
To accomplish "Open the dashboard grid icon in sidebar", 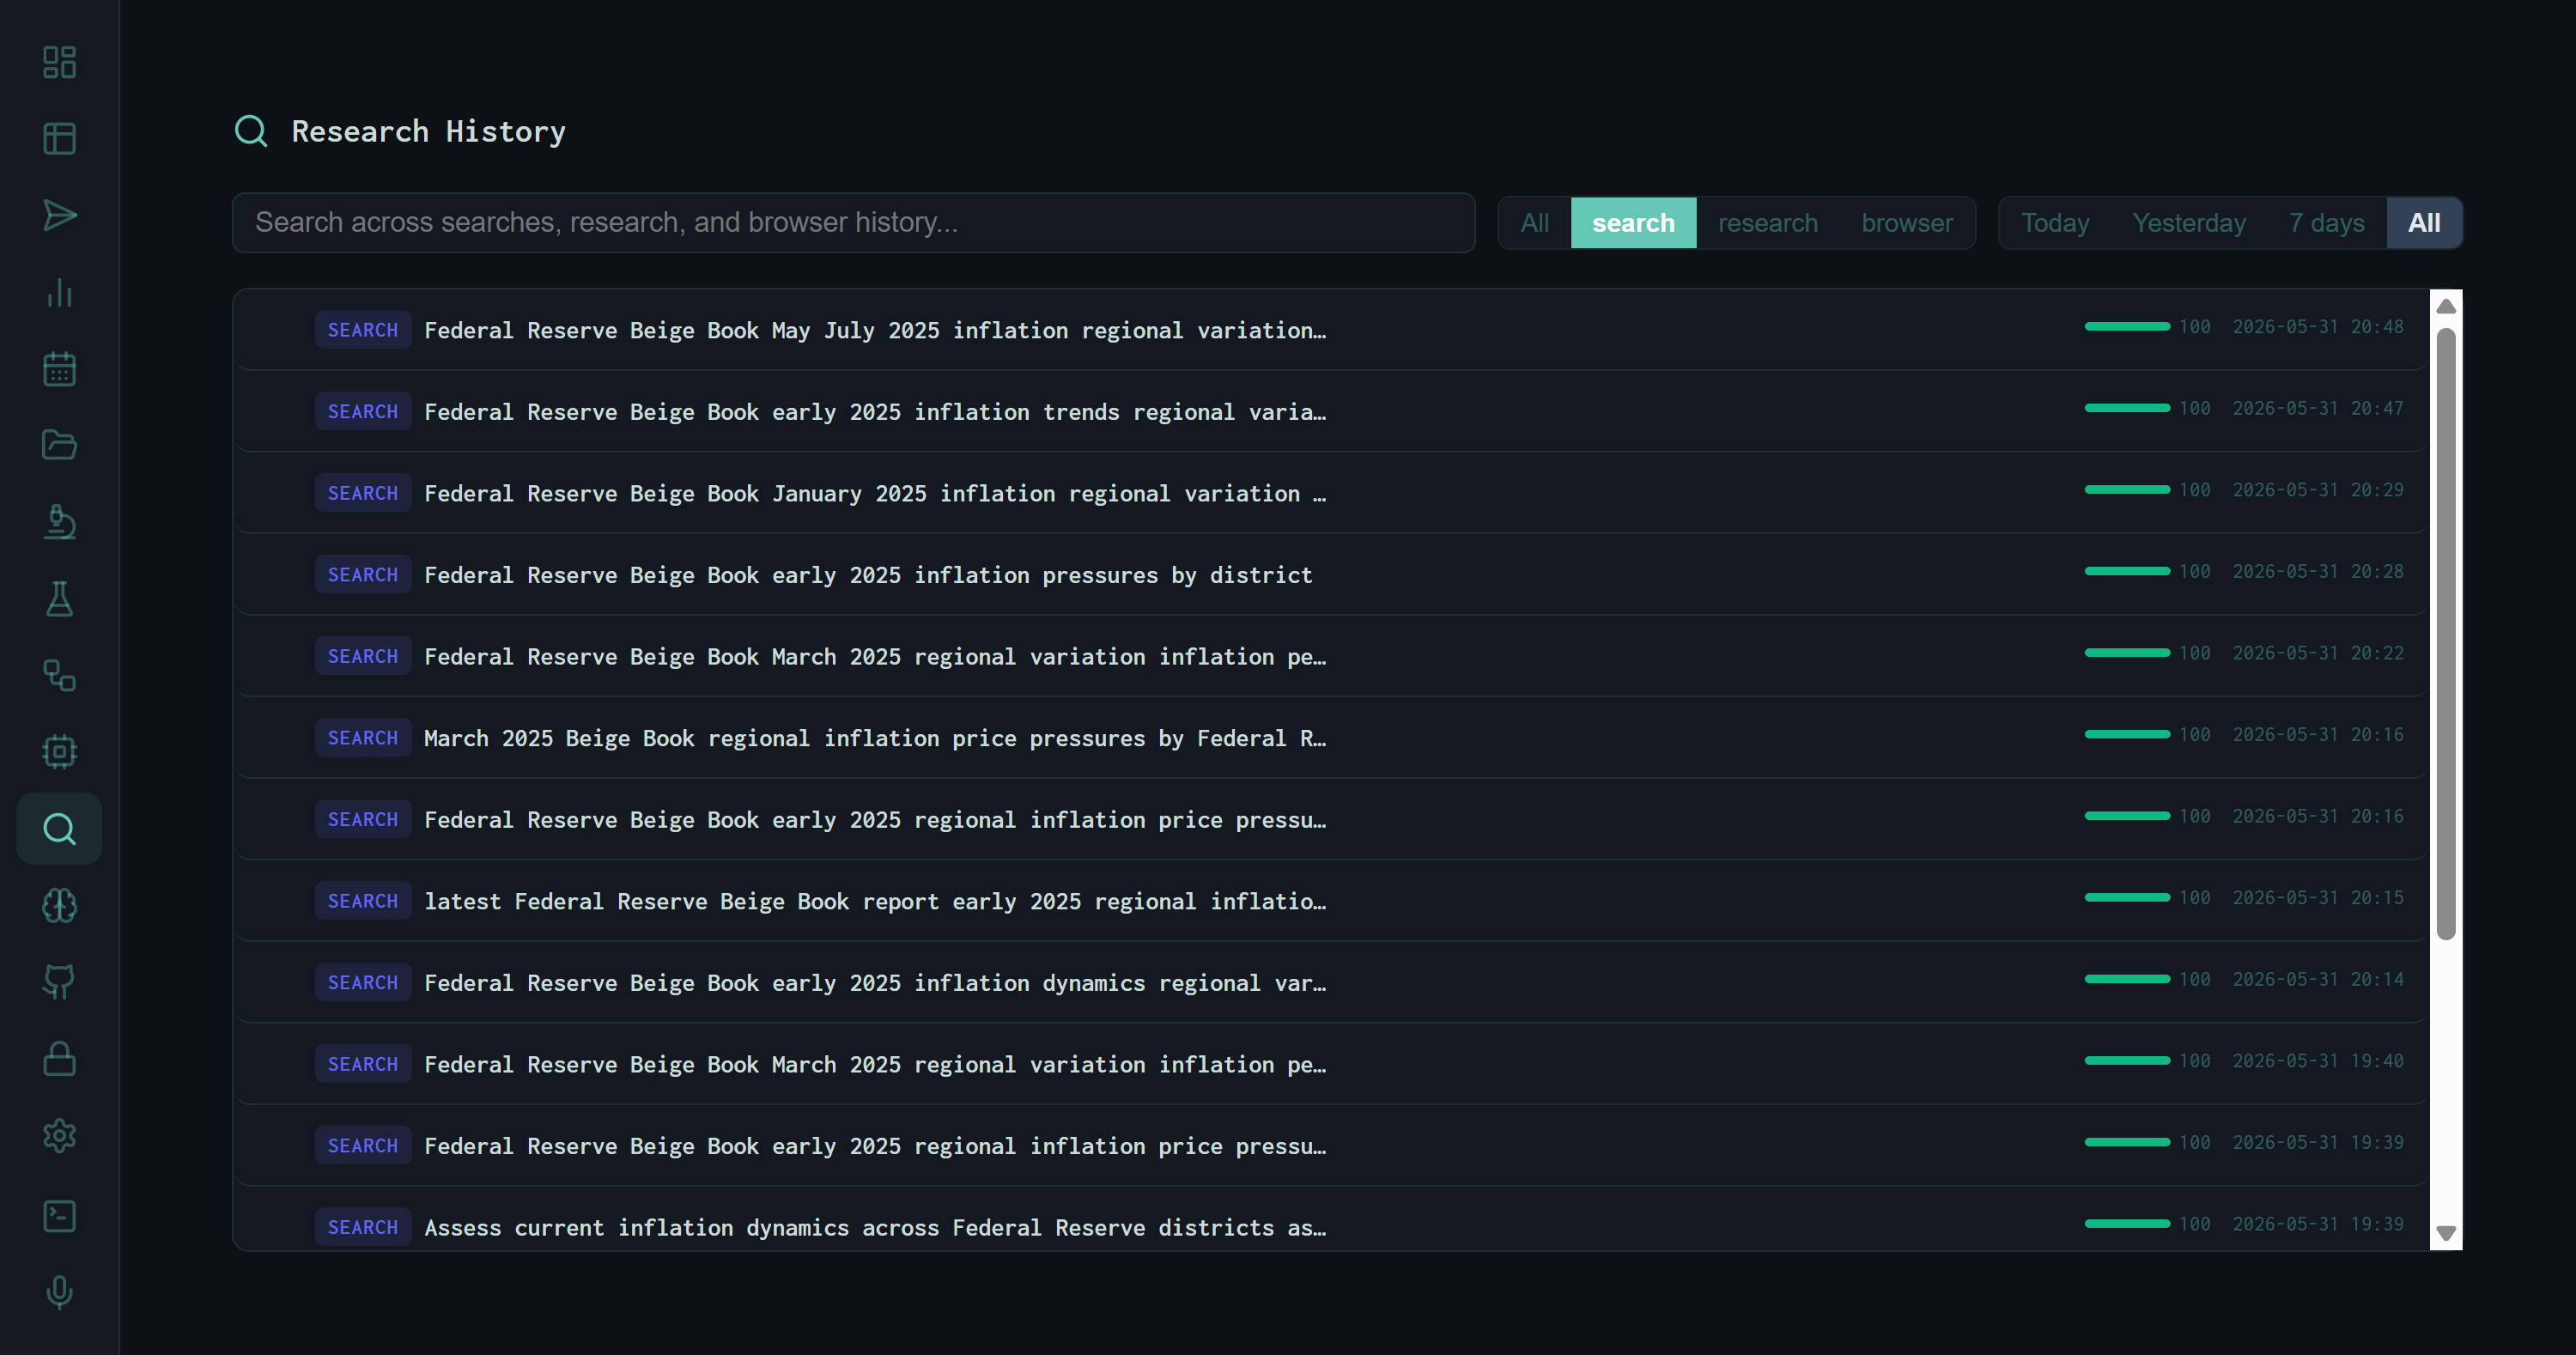I will (59, 62).
